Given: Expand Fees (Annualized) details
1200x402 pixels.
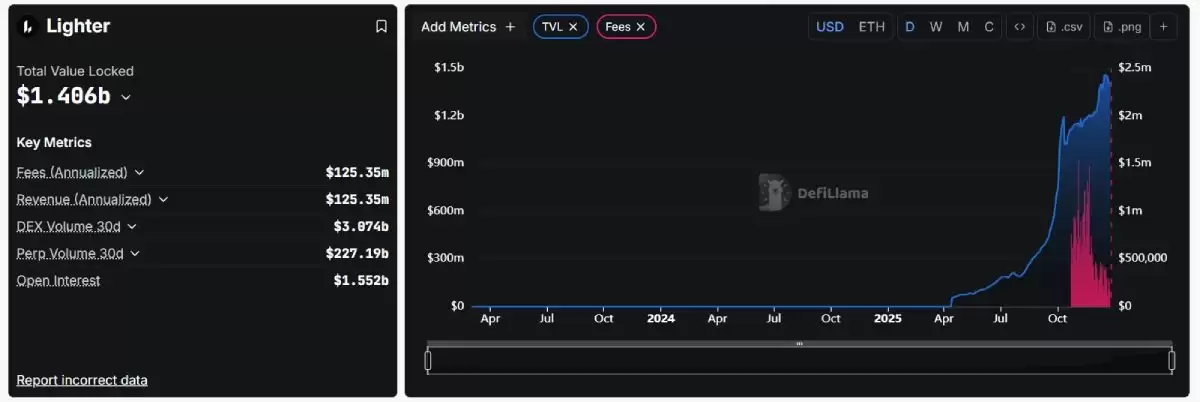Looking at the screenshot, I should (x=139, y=172).
